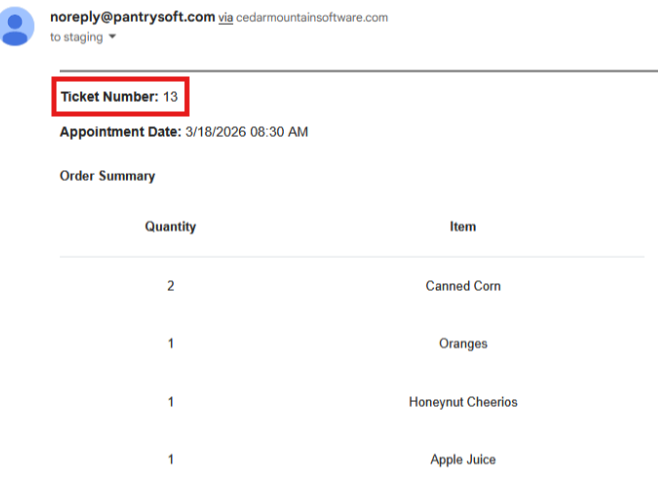658x482 pixels.
Task: Select the appointment date 3/18/2026 08:30 AM
Action: point(246,132)
